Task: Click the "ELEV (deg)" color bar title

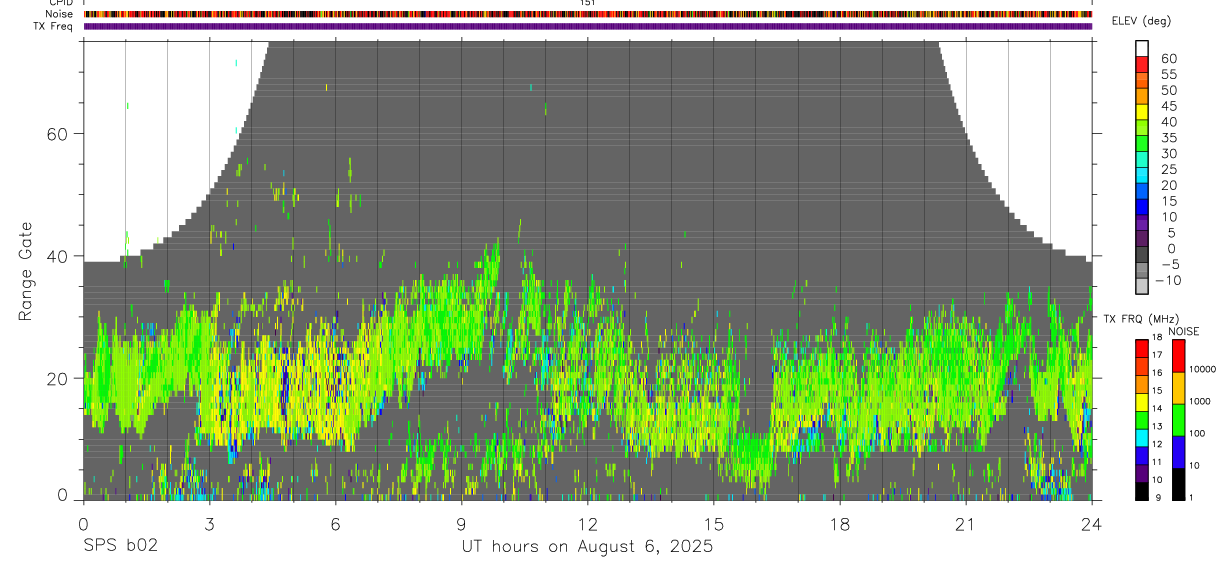Action: tap(1141, 21)
